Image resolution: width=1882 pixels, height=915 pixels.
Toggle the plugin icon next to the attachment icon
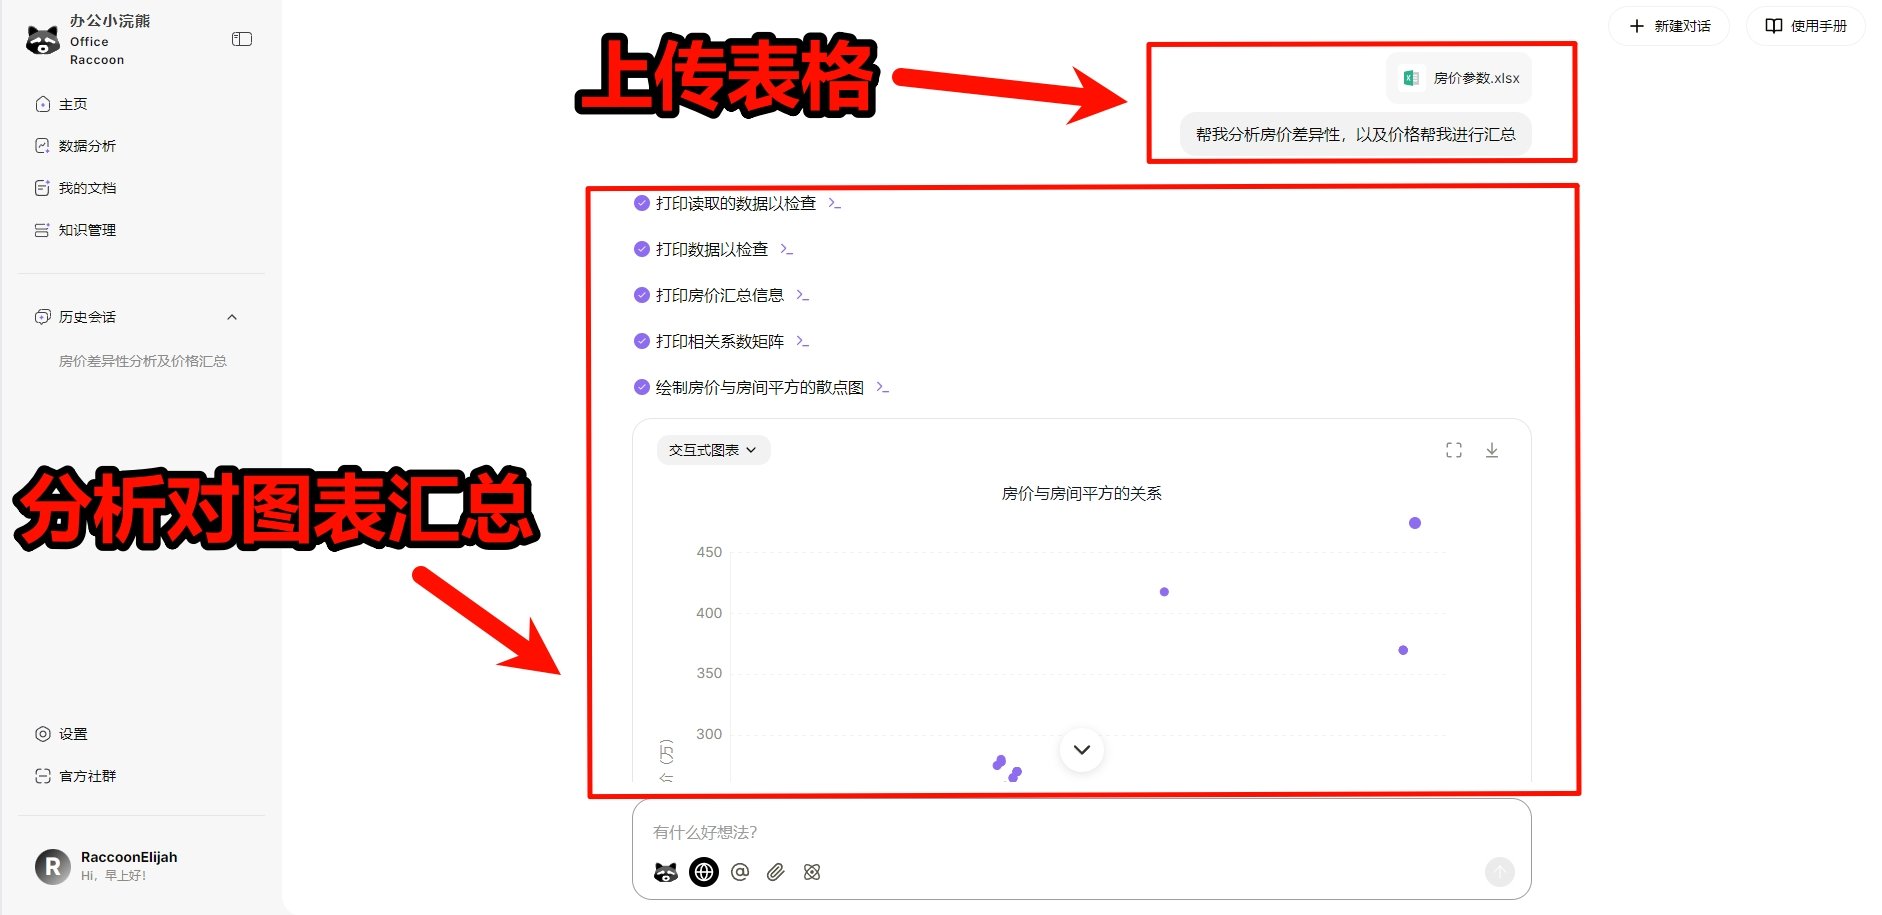[811, 872]
